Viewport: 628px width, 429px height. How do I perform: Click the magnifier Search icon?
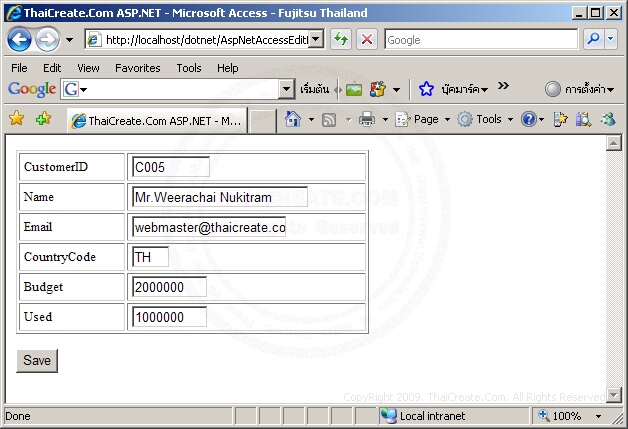593,39
